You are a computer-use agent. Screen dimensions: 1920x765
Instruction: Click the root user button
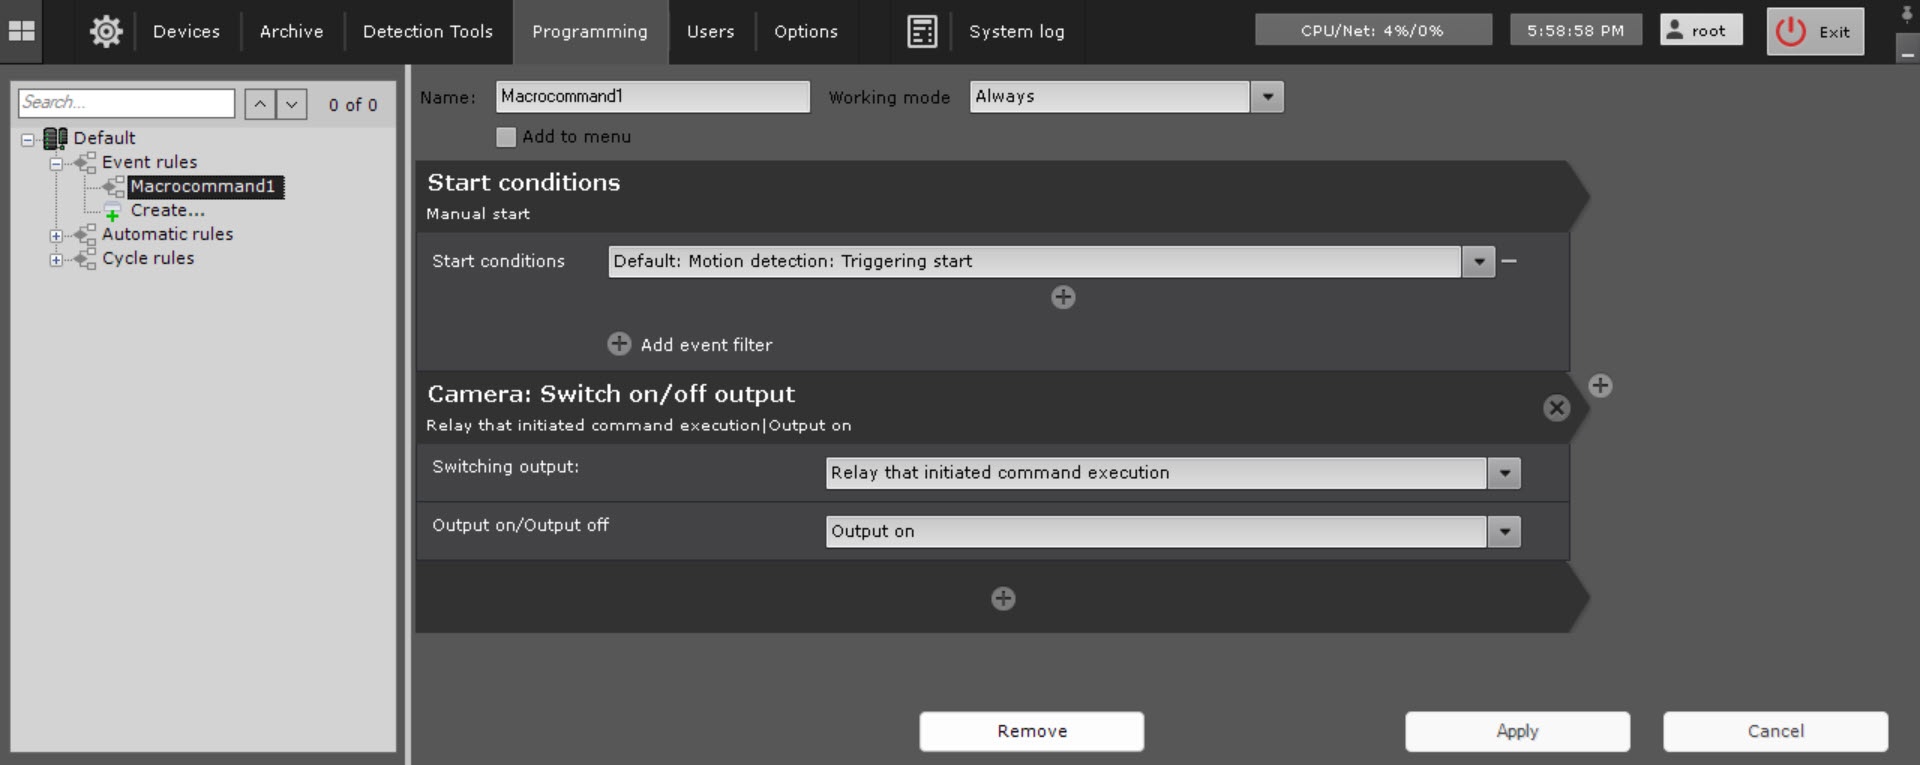tap(1700, 30)
